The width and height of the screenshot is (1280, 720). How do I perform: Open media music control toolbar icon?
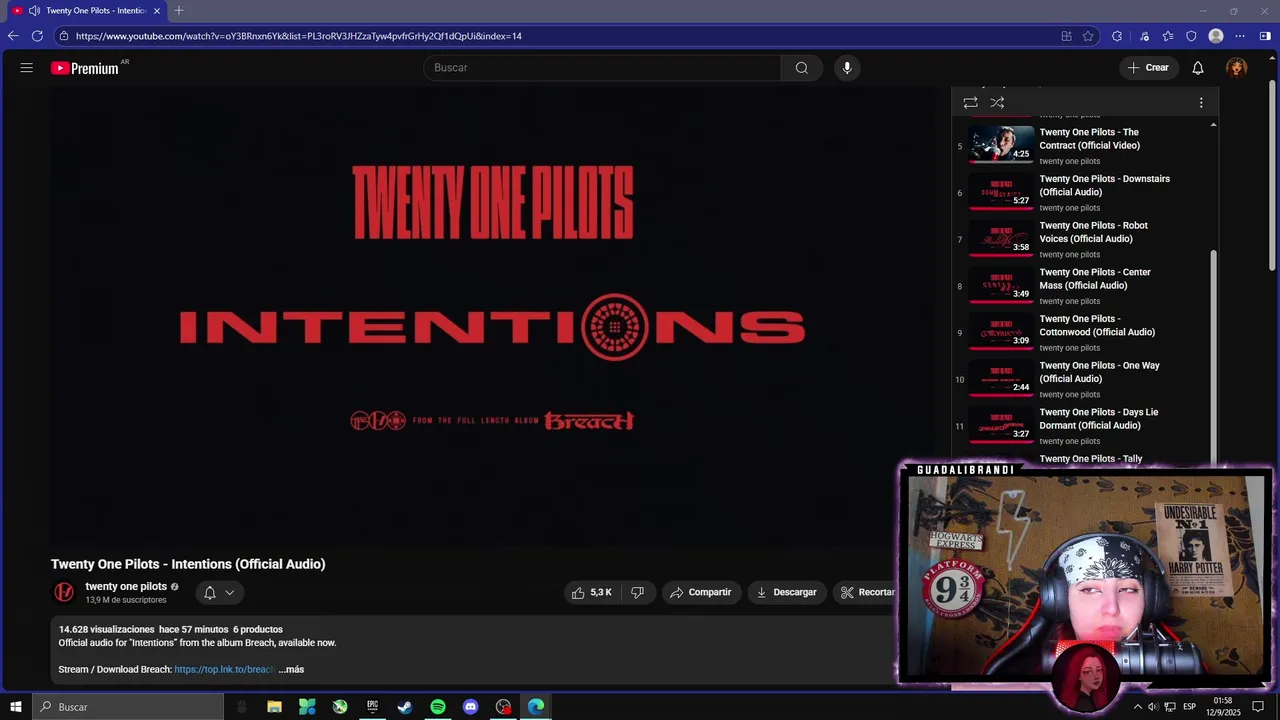tap(1145, 36)
